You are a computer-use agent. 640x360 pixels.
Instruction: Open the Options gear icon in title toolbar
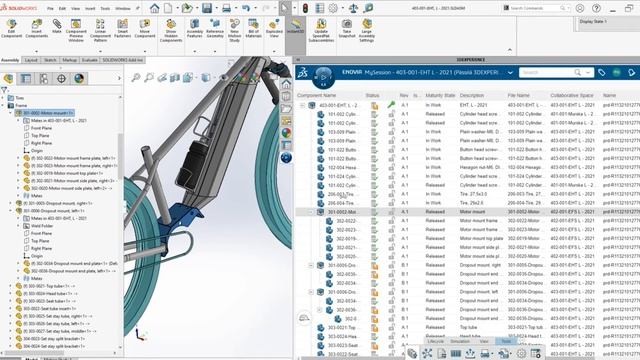point(333,8)
